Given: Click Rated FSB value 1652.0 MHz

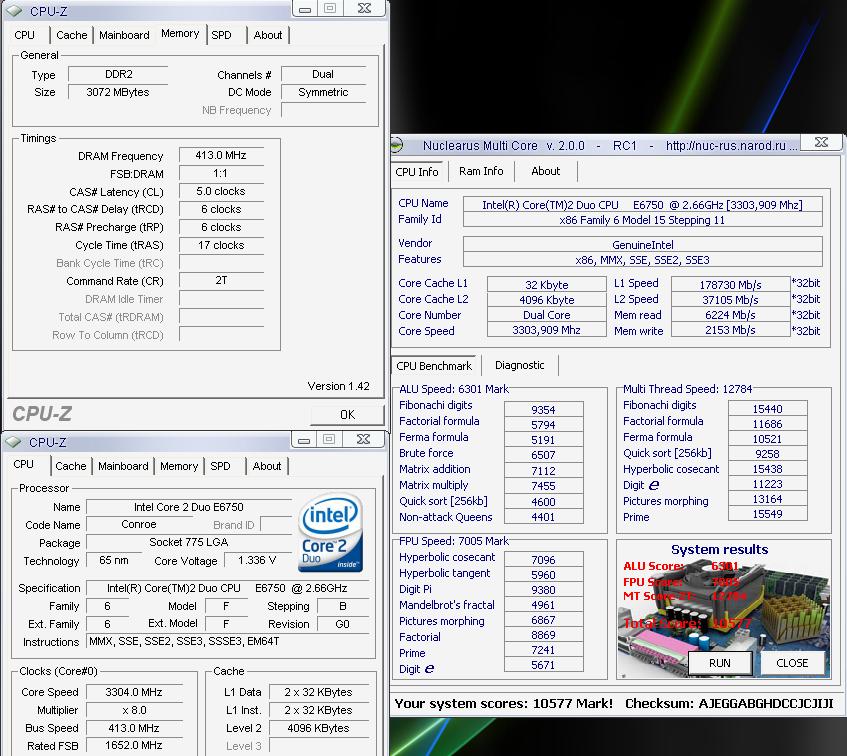Looking at the screenshot, I should click(134, 745).
